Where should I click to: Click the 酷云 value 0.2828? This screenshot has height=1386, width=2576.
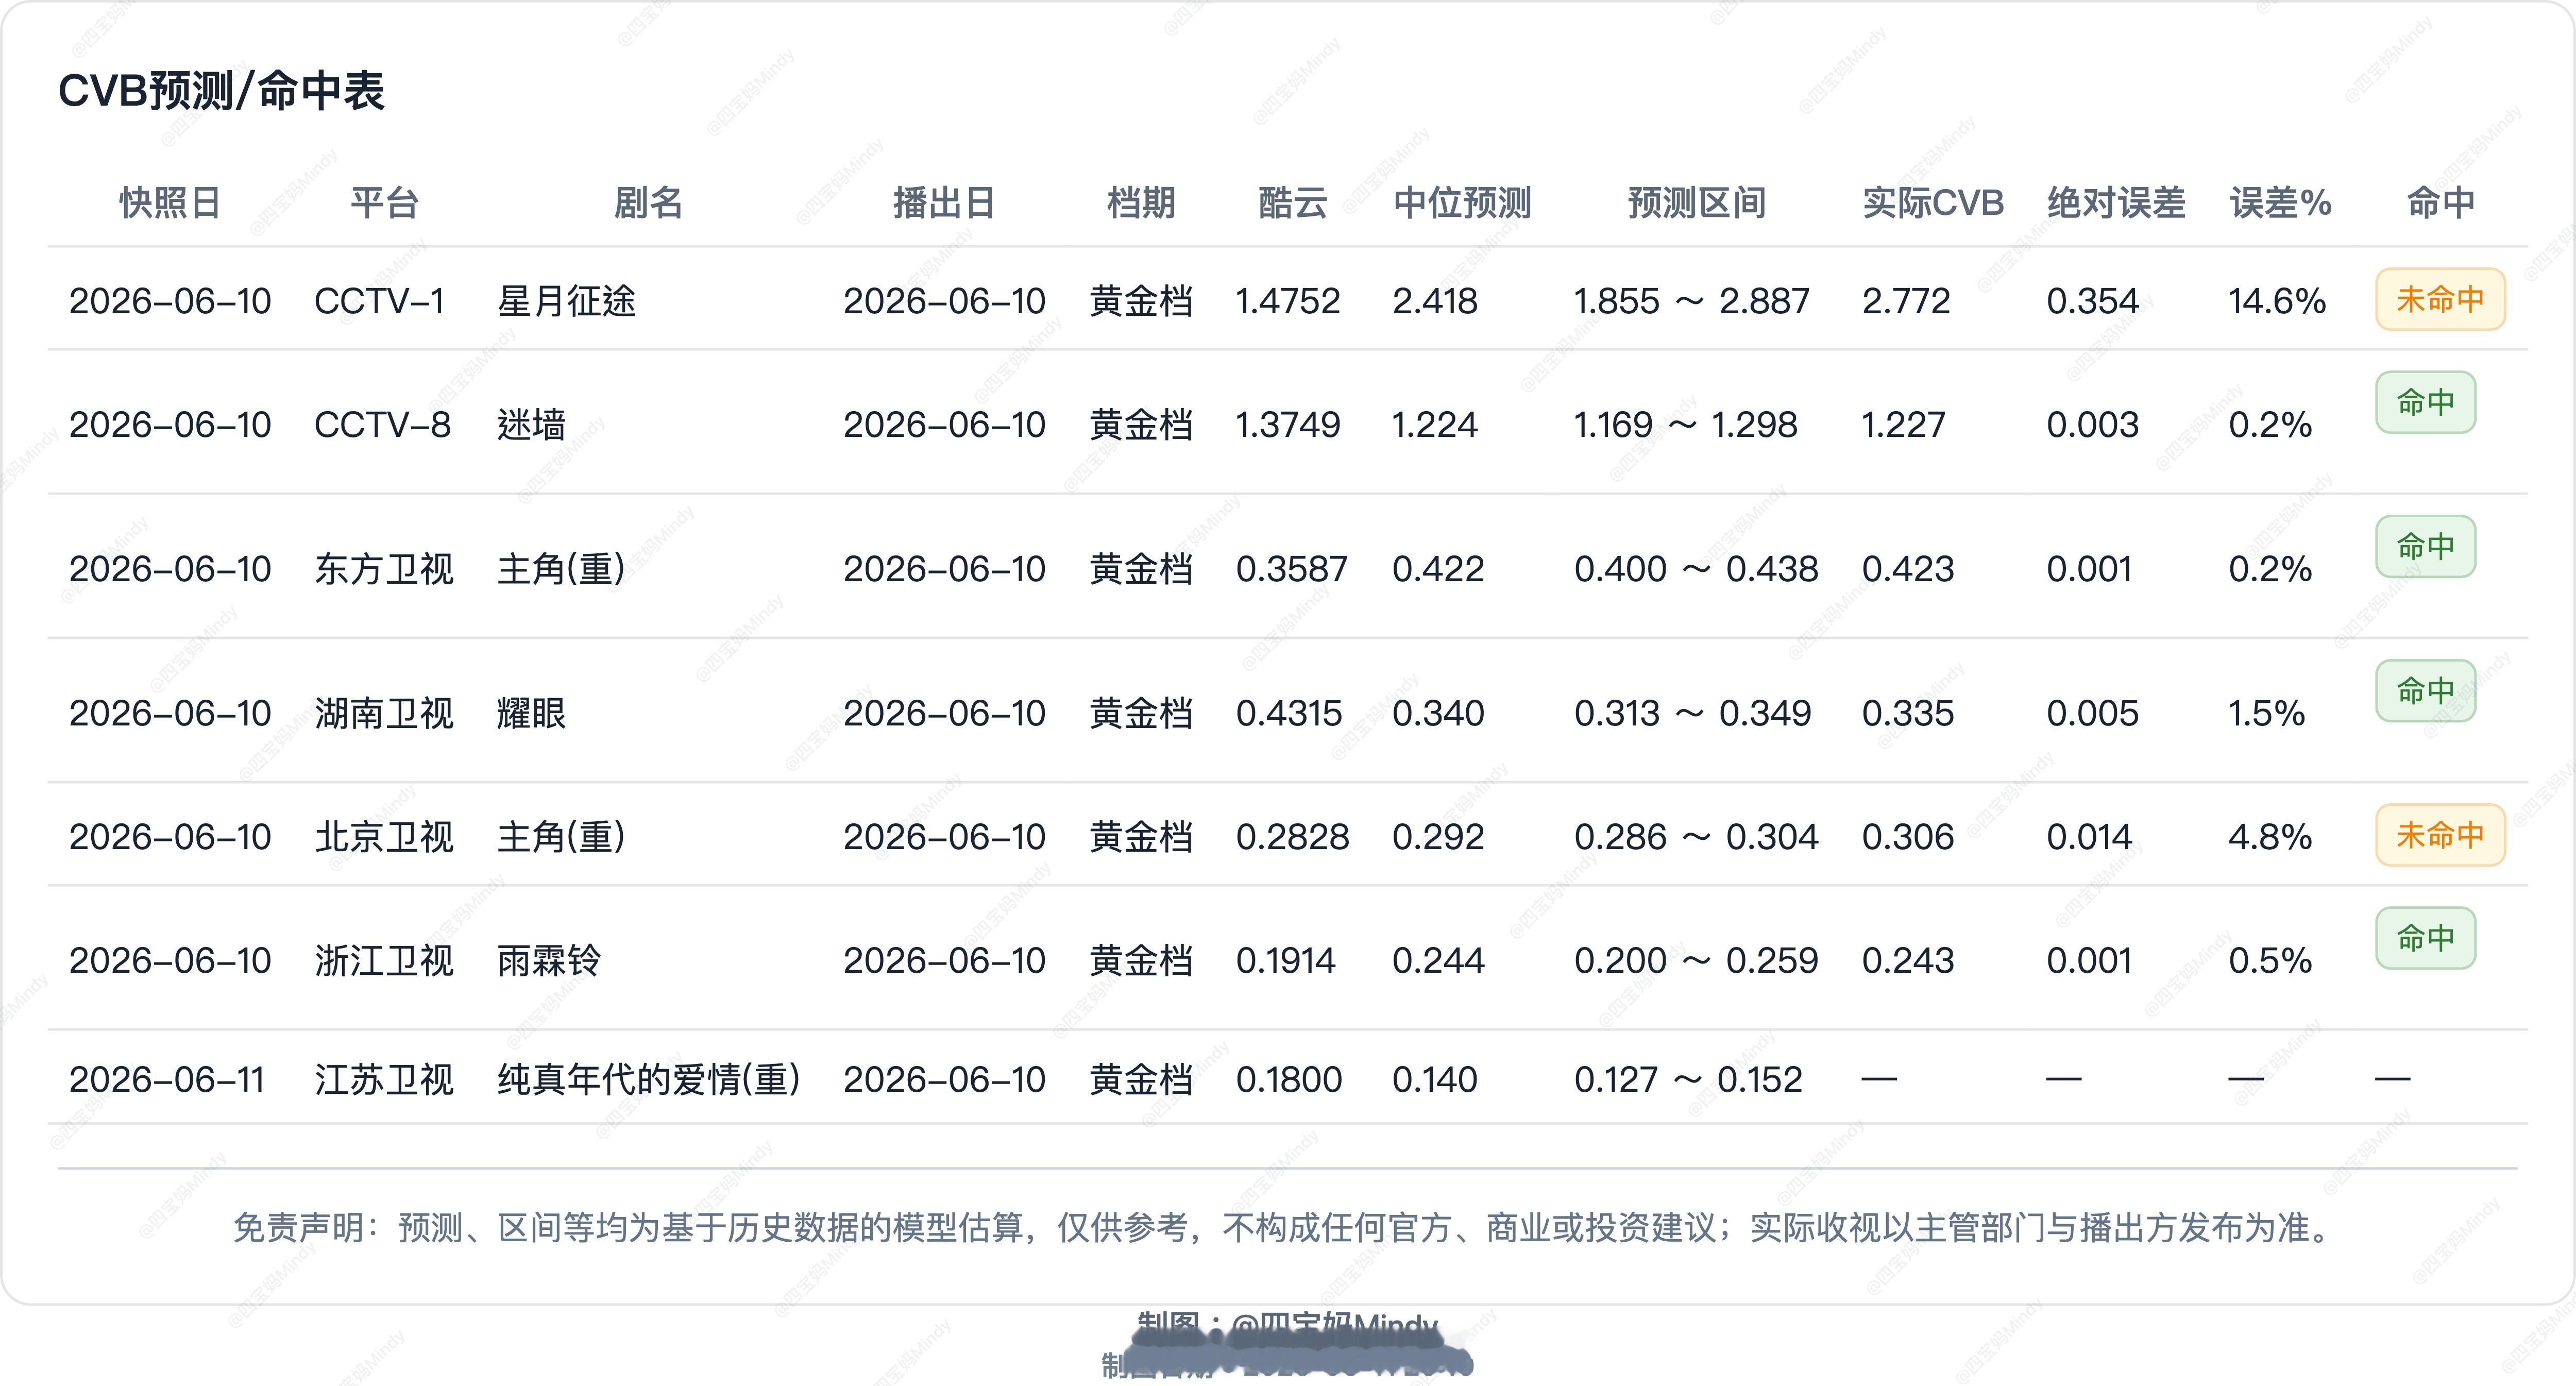(1292, 837)
